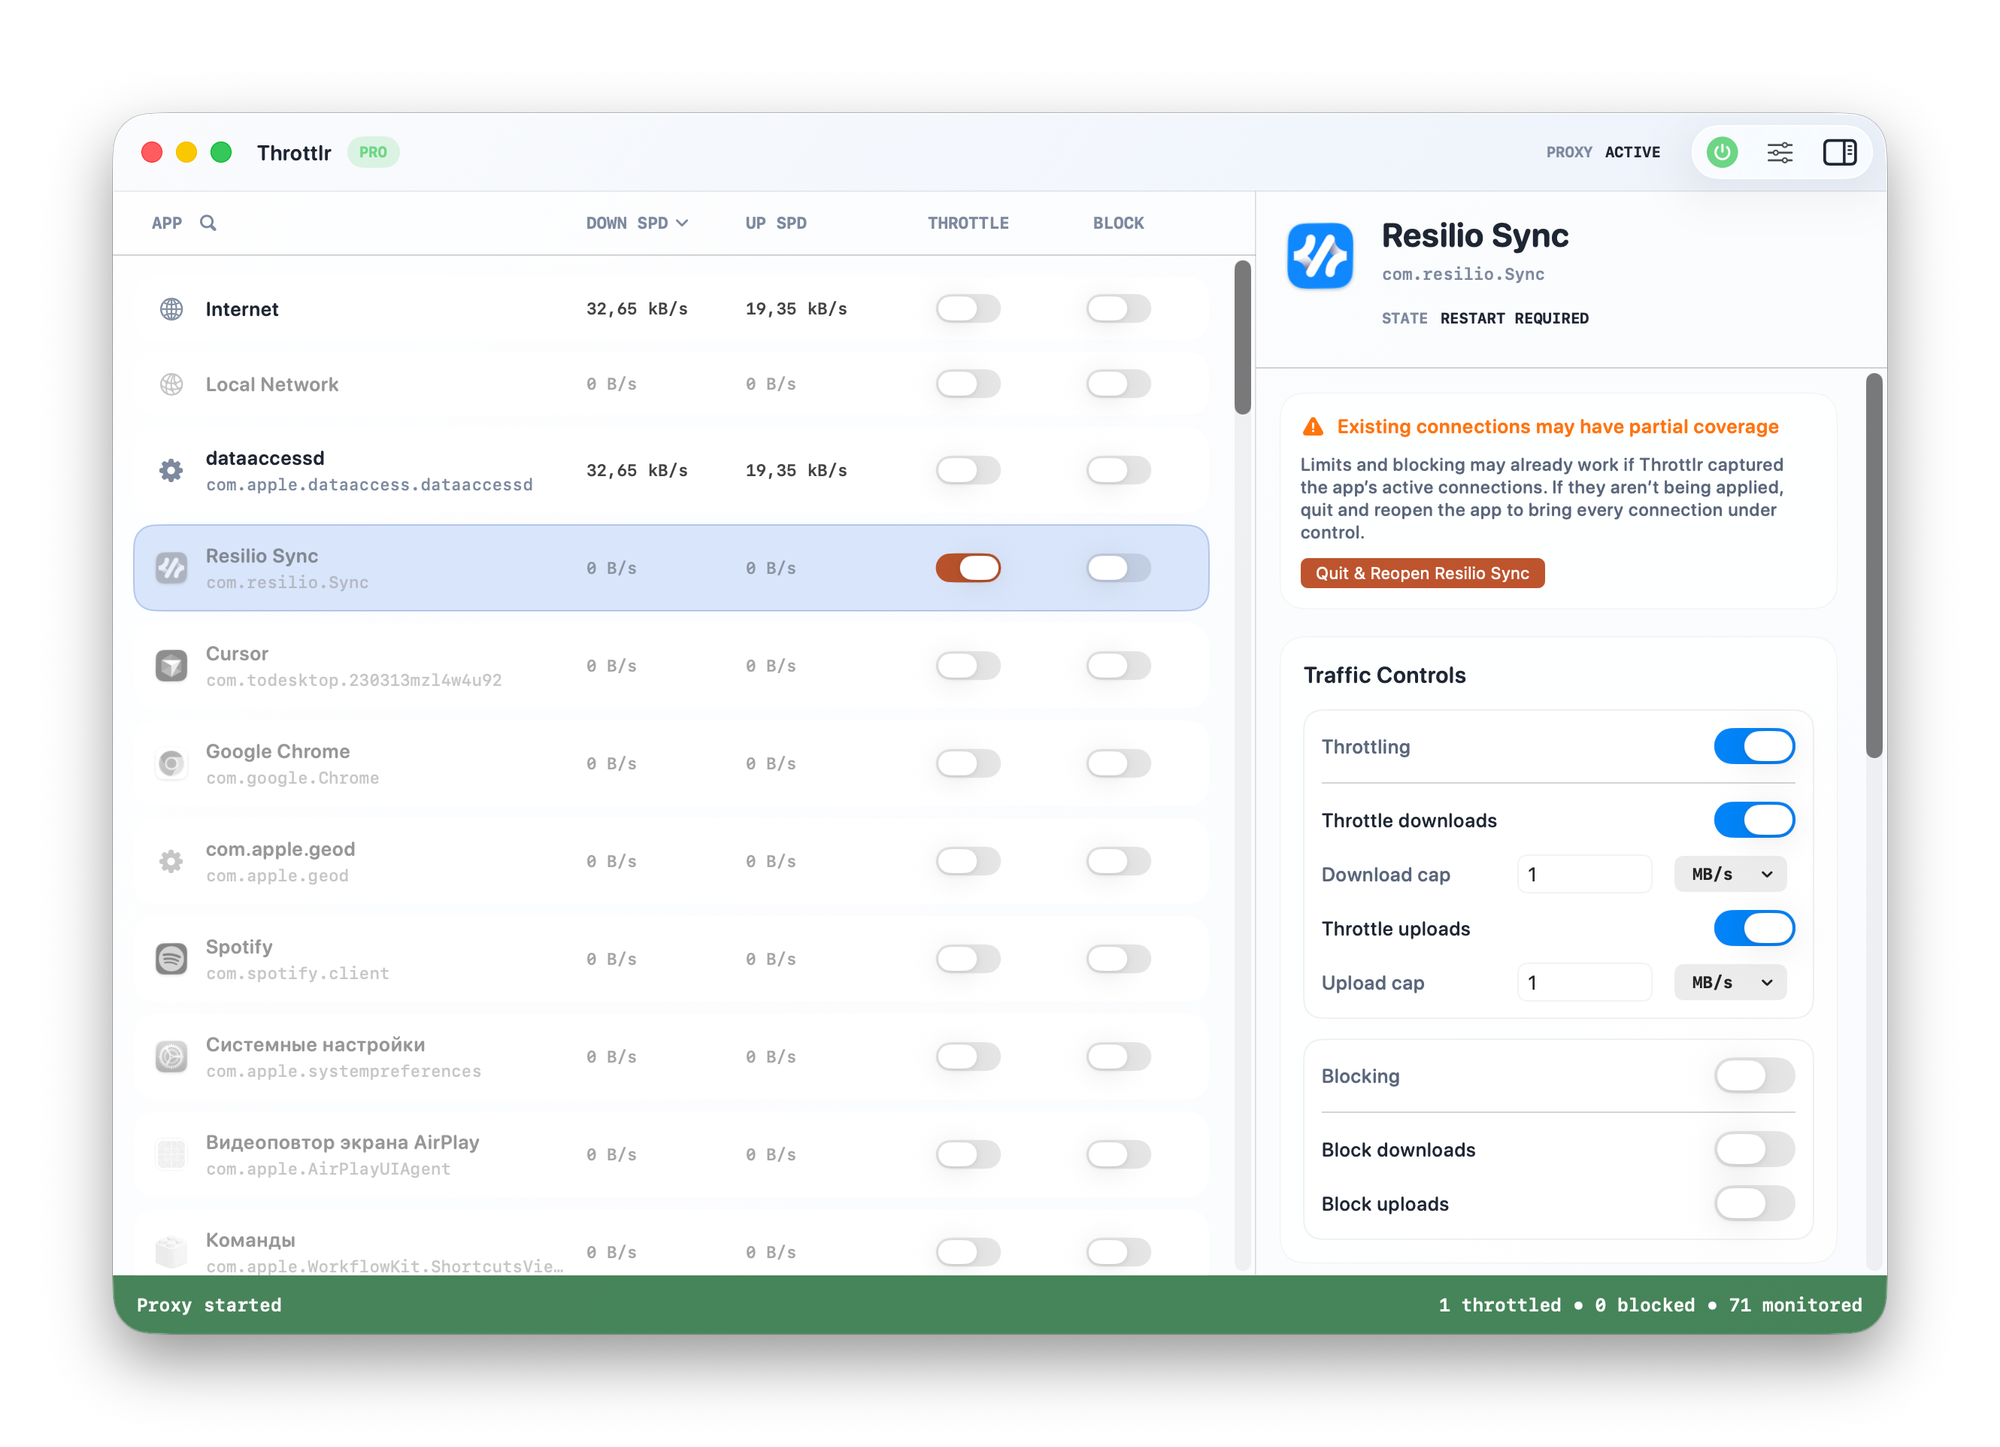Click the APP column header
Screen dimensions: 2000x1447
pyautogui.click(x=167, y=223)
